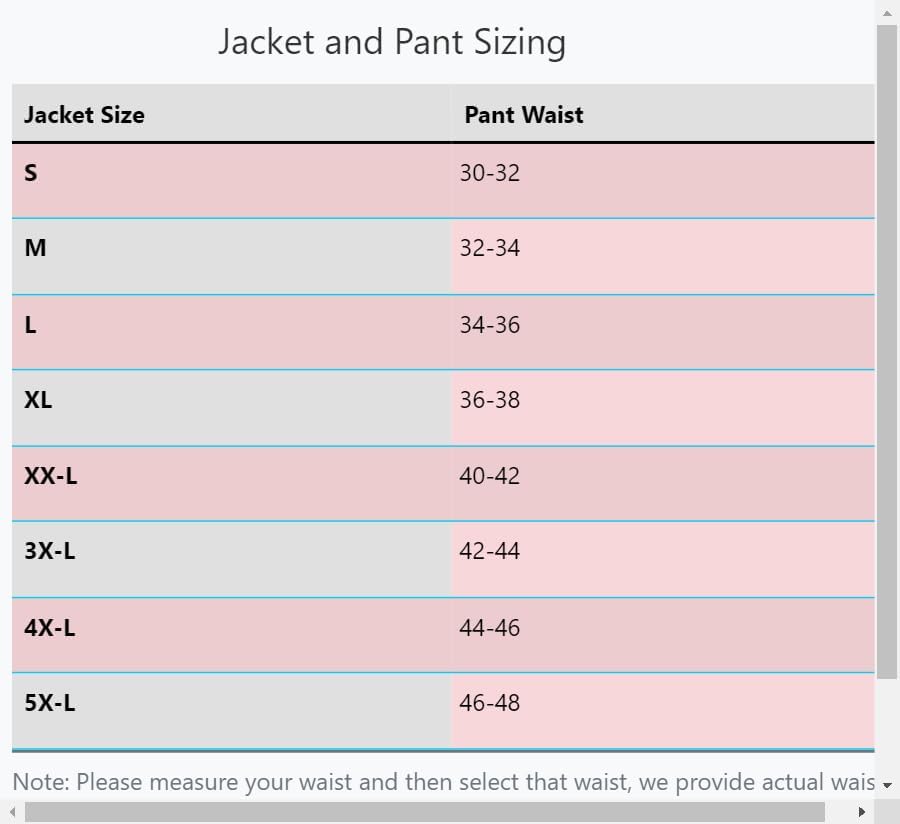The image size is (900, 824).
Task: Click the S jacket size row
Action: click(x=443, y=181)
